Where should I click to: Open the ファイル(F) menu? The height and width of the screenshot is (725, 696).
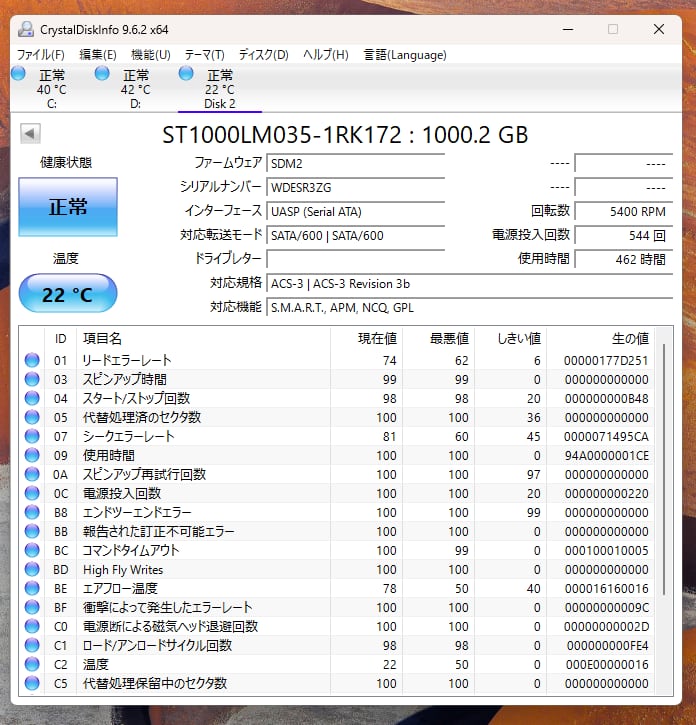tap(41, 54)
